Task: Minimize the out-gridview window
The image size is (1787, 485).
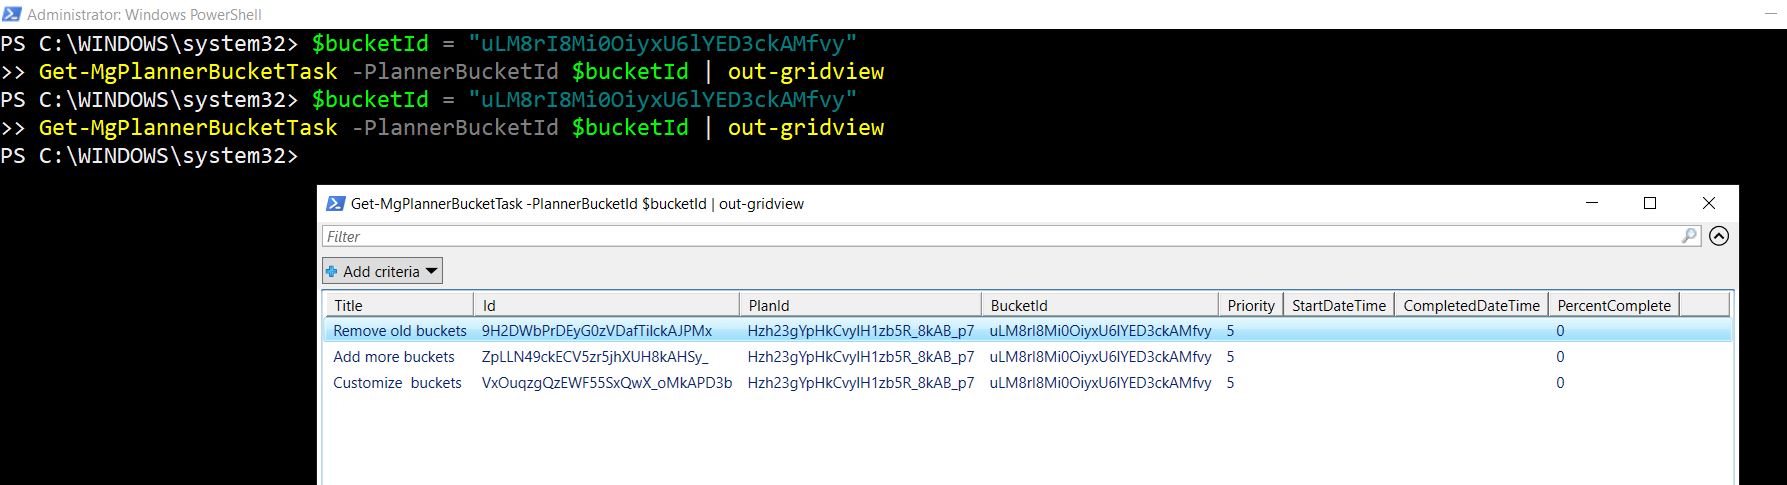Action: pyautogui.click(x=1591, y=203)
